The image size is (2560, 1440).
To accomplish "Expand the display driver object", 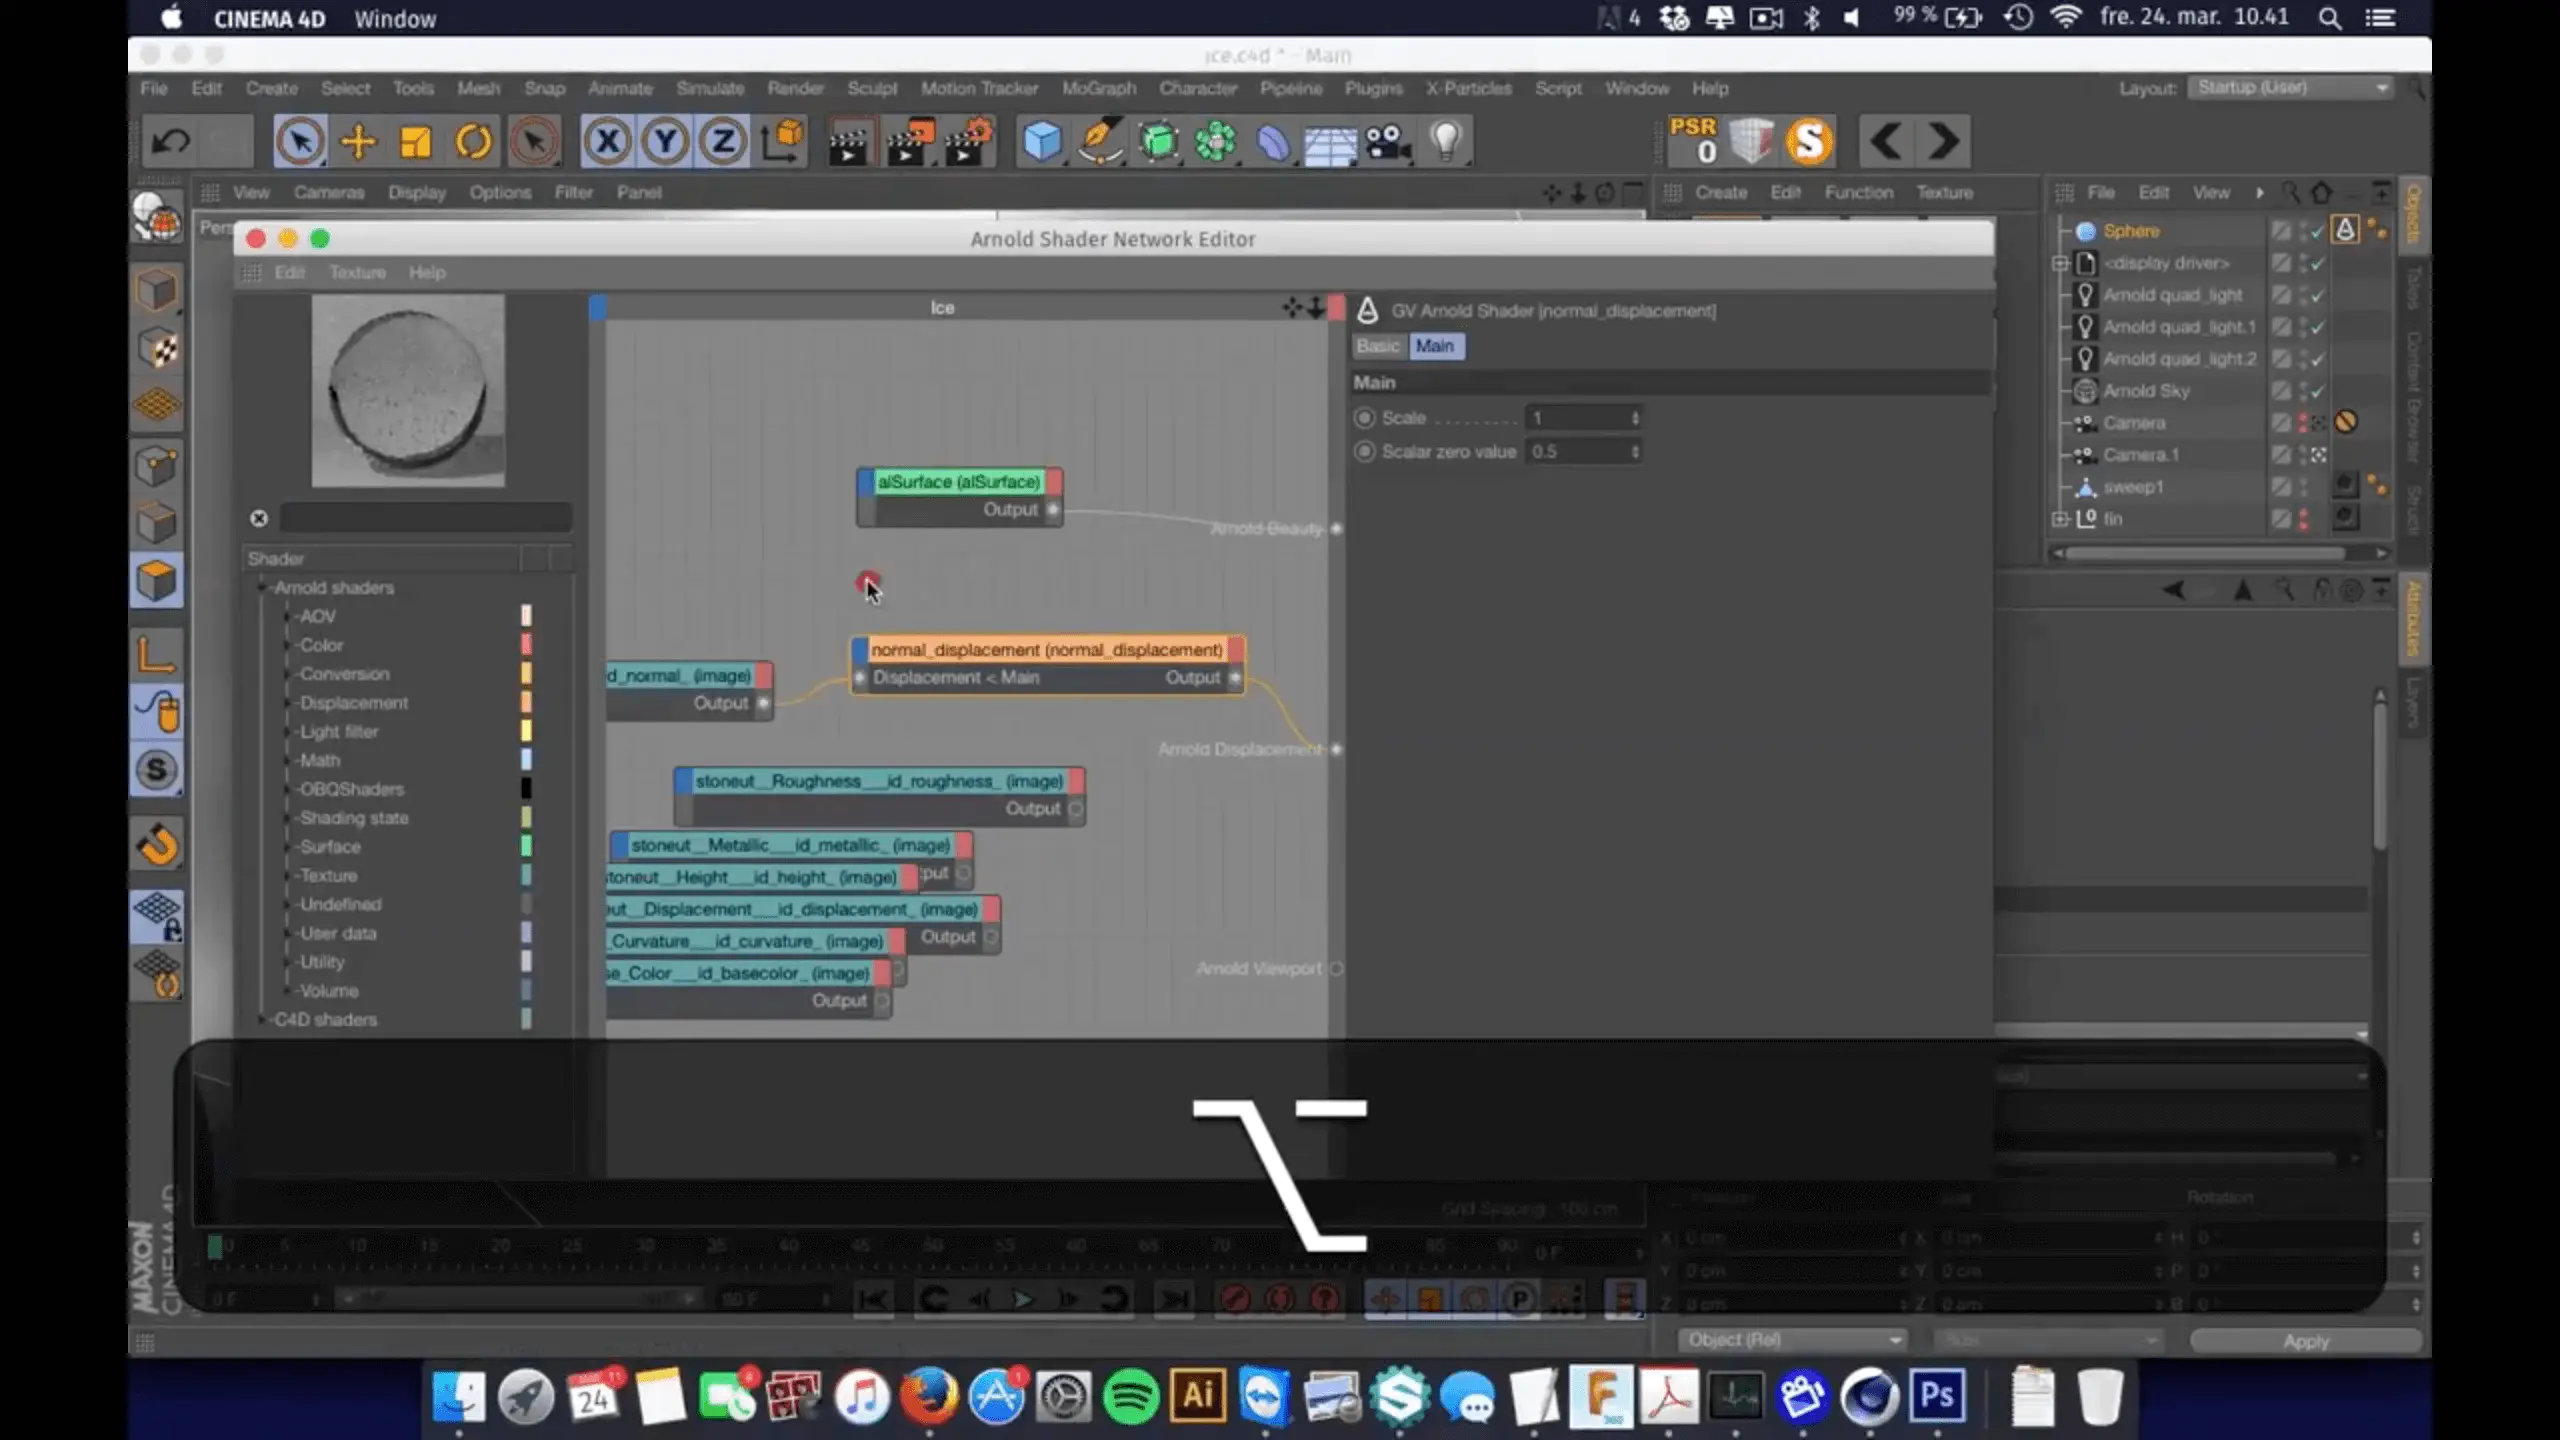I will (x=2060, y=263).
